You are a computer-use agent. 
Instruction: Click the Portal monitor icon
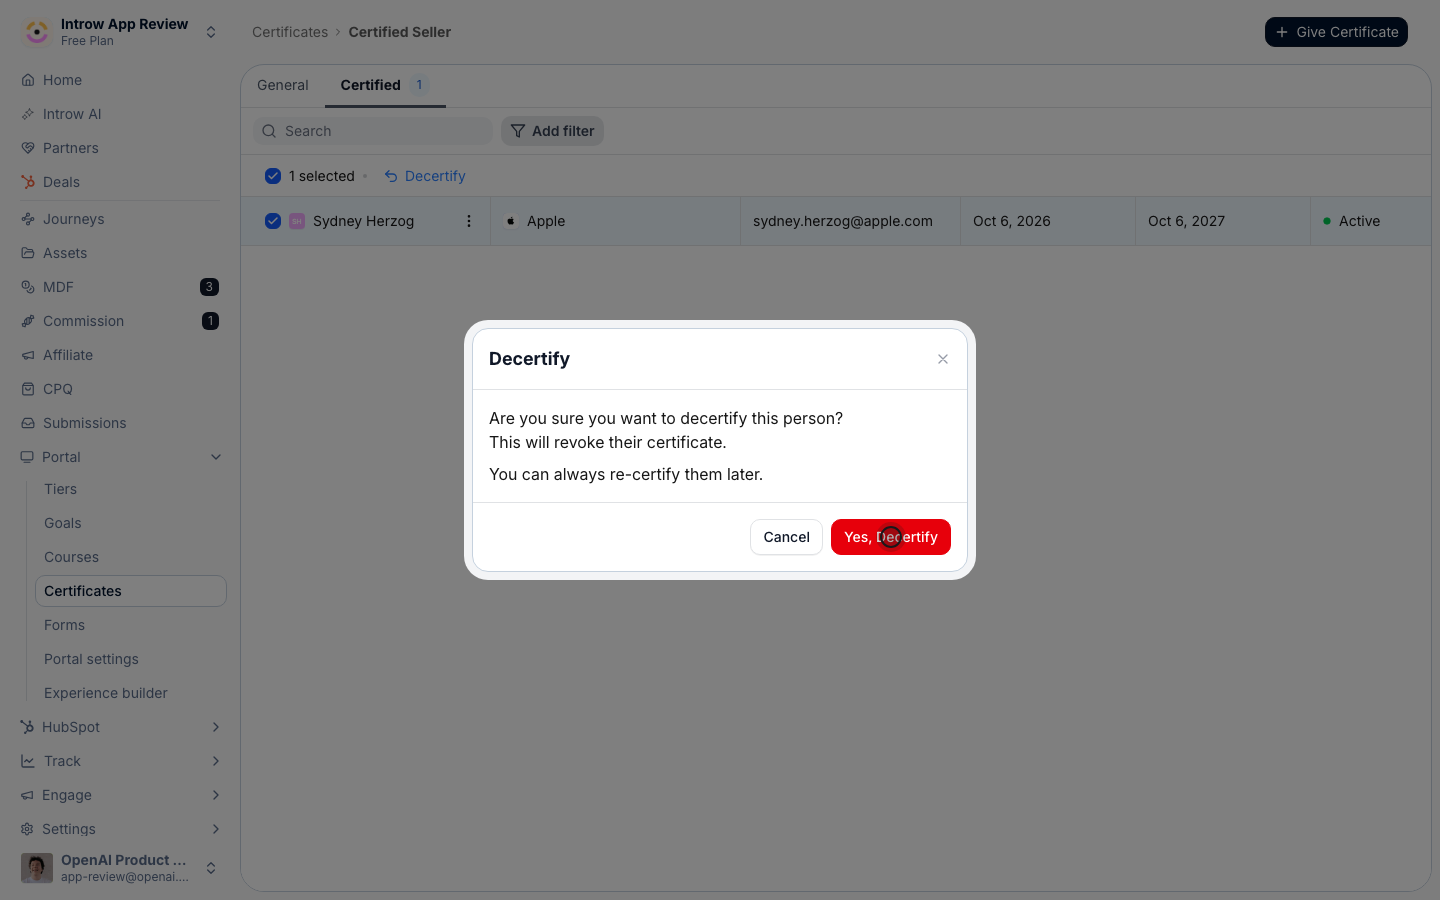point(27,457)
